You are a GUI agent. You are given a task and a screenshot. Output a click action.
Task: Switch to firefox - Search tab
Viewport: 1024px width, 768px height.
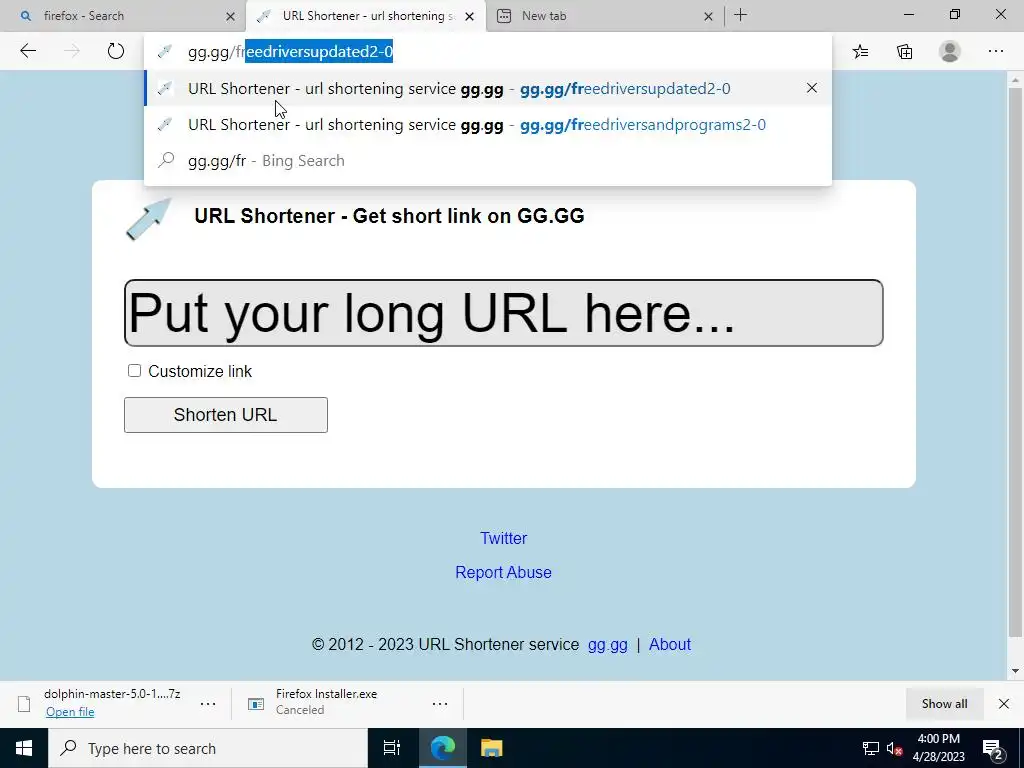pos(123,16)
